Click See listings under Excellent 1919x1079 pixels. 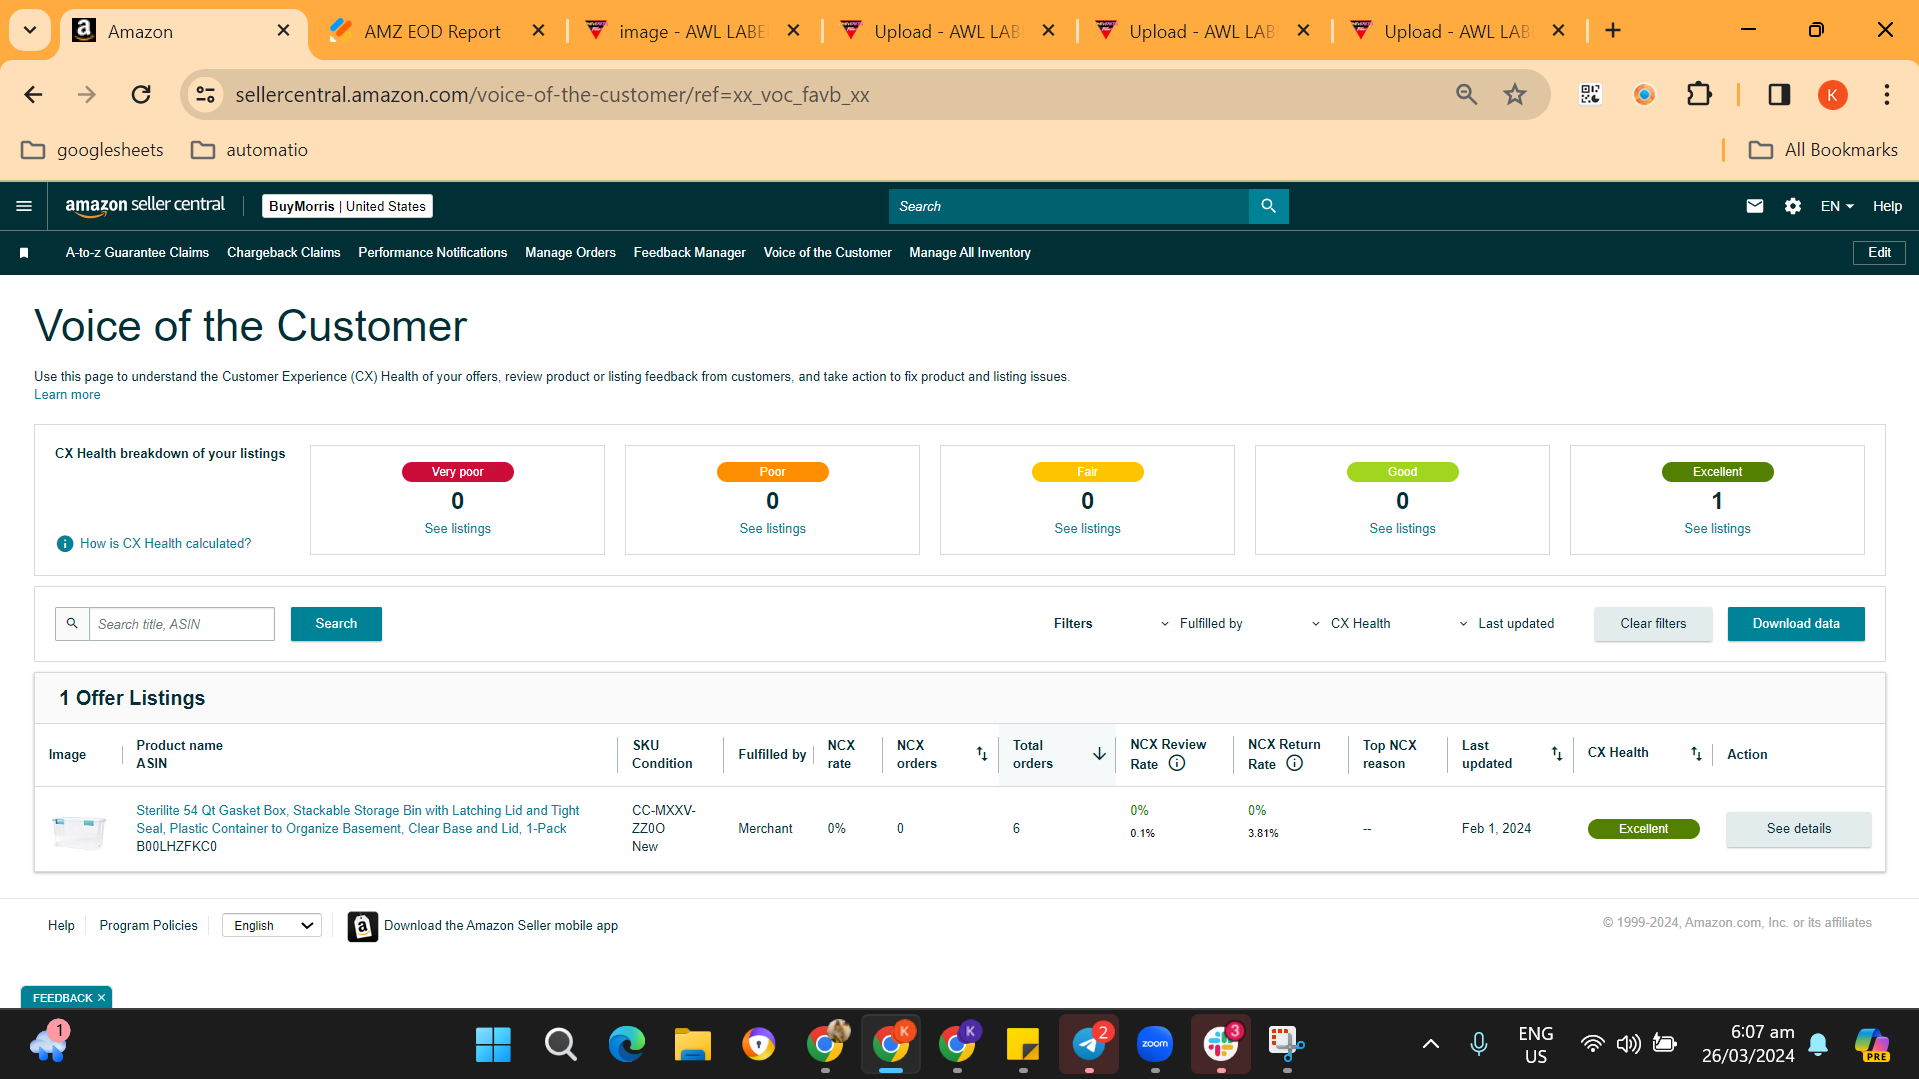[1717, 529]
